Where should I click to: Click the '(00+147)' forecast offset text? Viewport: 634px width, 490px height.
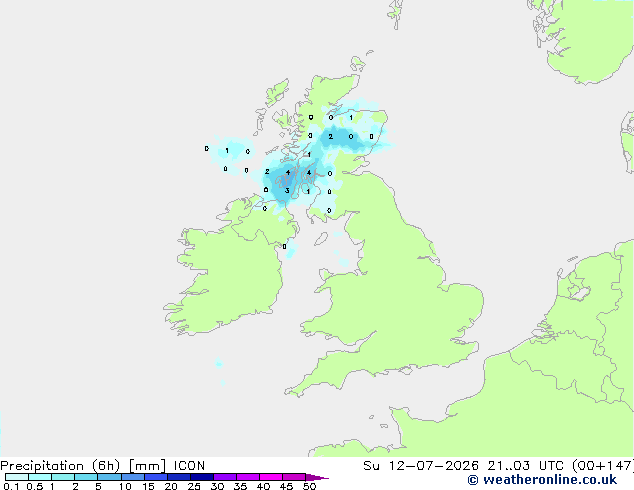point(602,466)
